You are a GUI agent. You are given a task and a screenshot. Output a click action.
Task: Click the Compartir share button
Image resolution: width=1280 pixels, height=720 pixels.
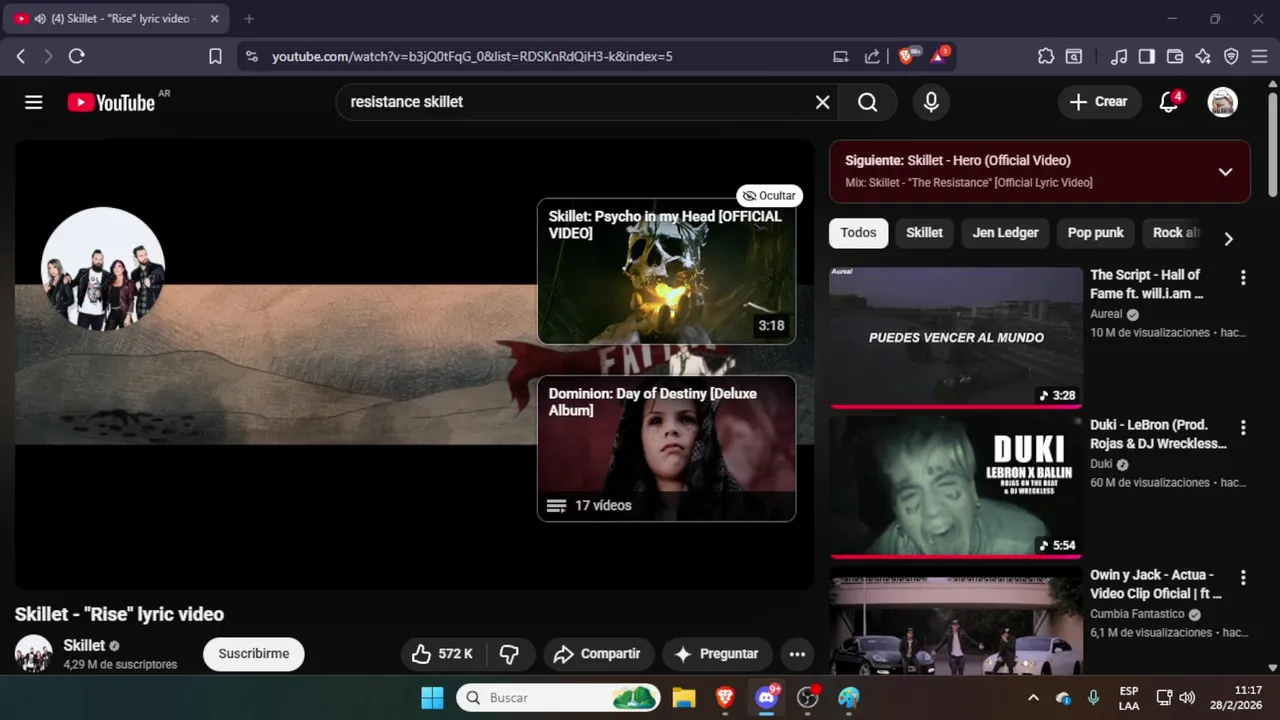599,654
